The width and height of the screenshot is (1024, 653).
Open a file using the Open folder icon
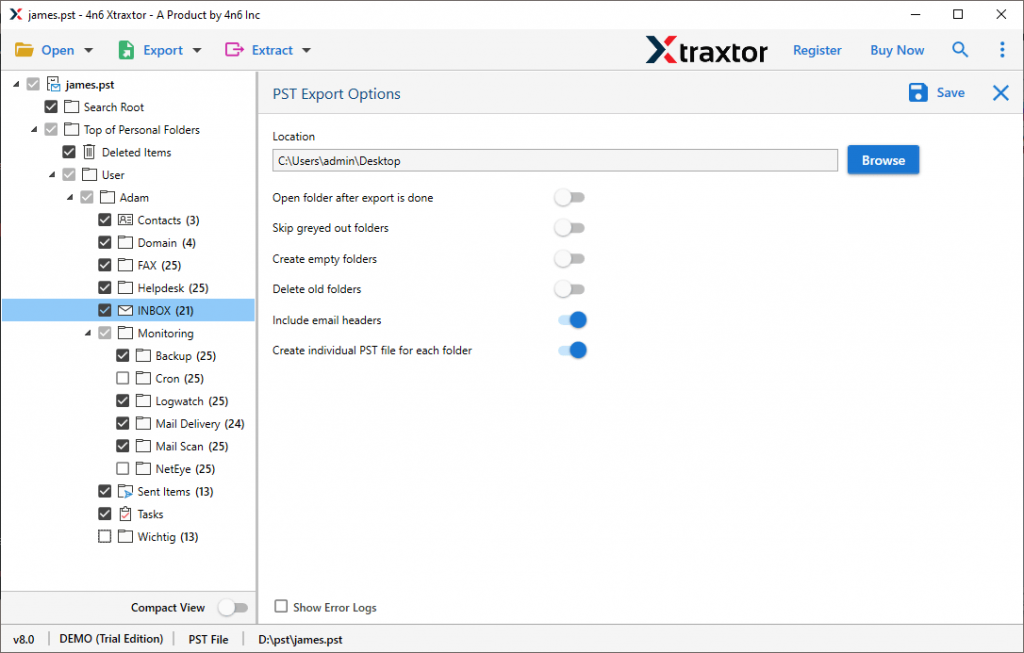point(24,49)
